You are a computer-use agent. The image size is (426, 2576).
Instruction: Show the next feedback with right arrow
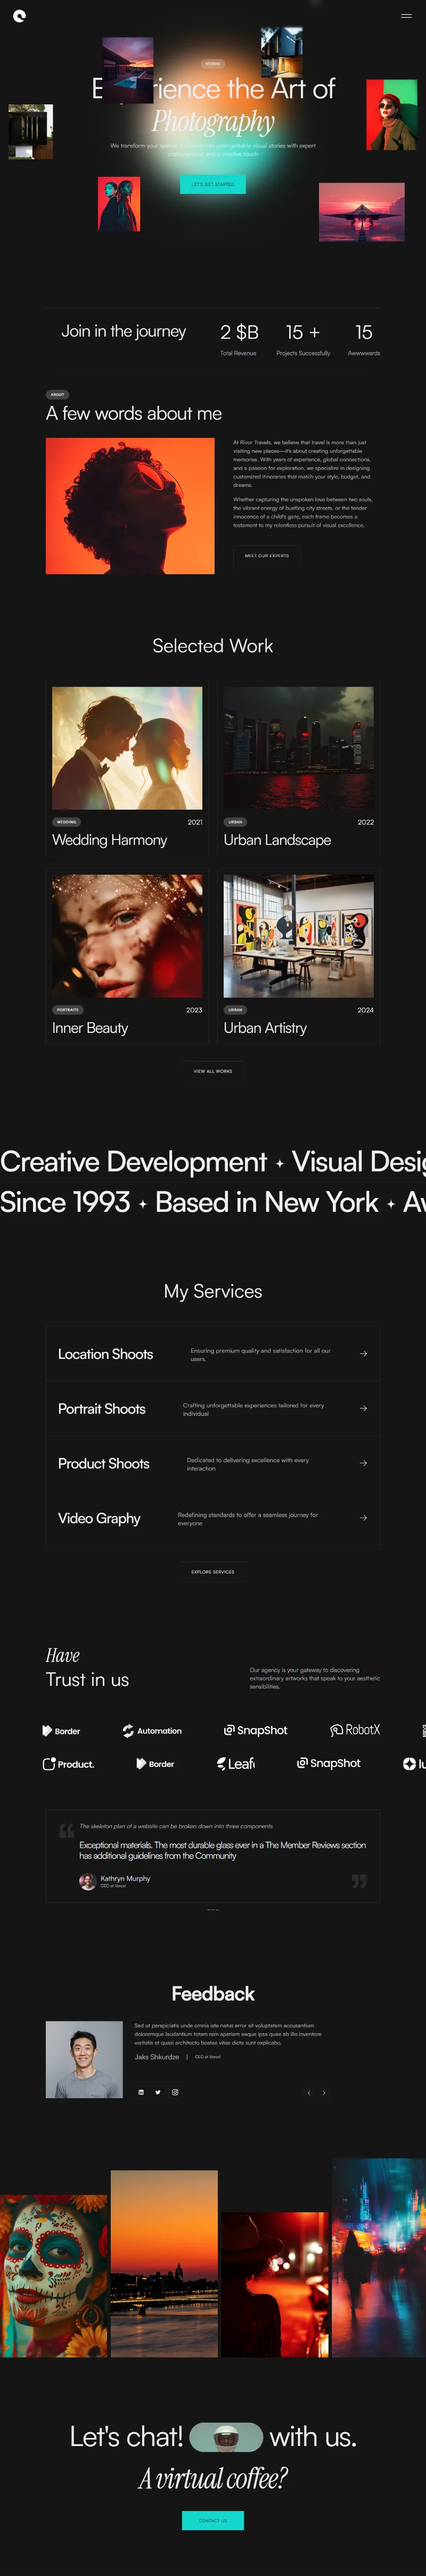point(324,2093)
